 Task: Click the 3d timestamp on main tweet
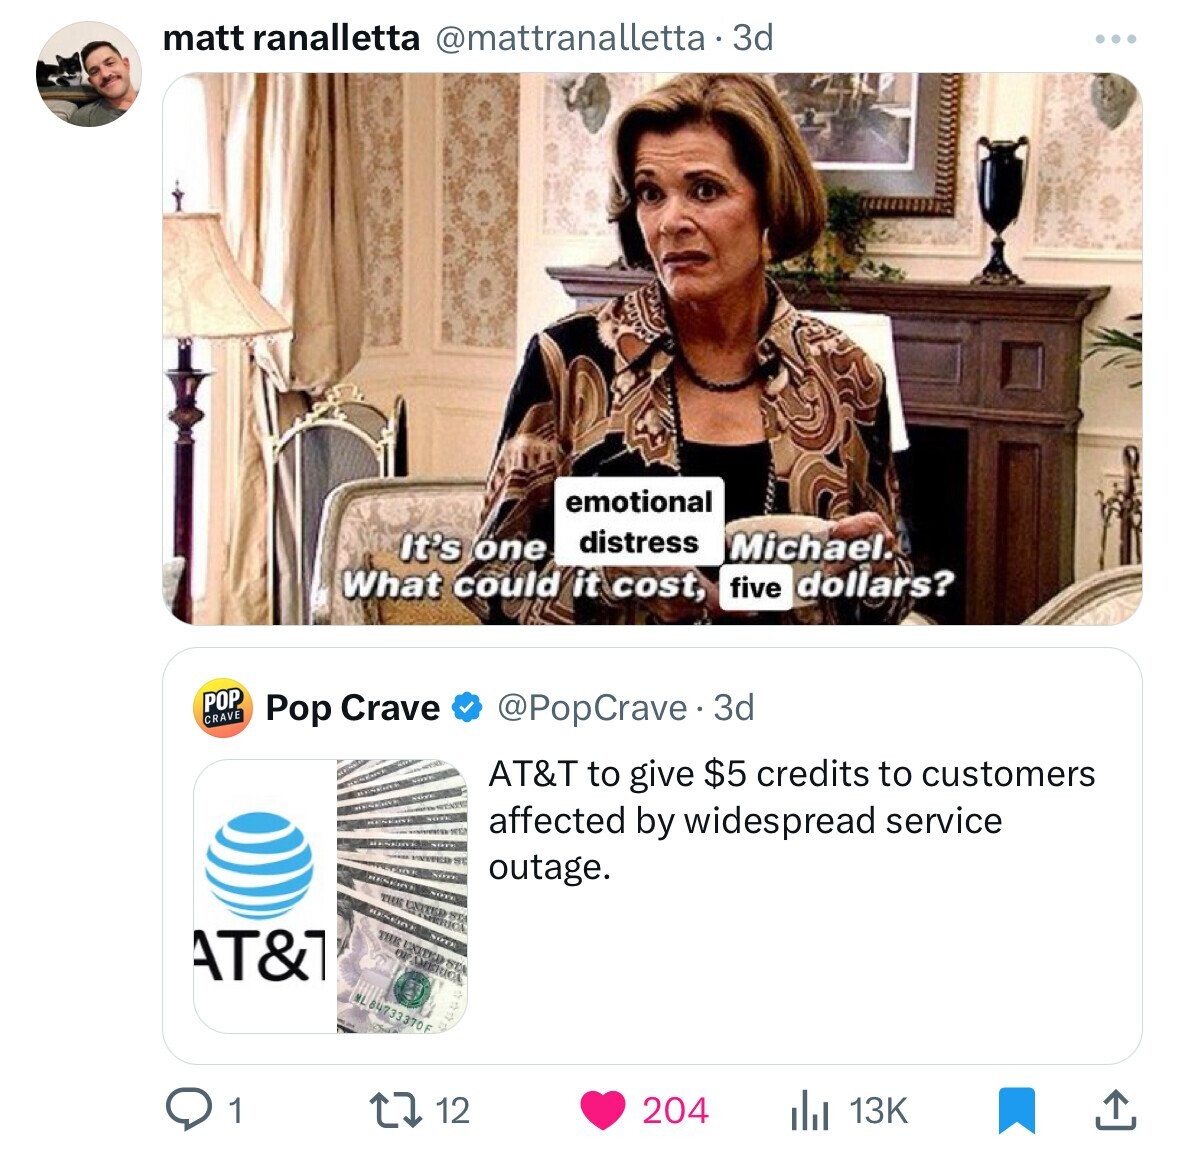click(753, 38)
